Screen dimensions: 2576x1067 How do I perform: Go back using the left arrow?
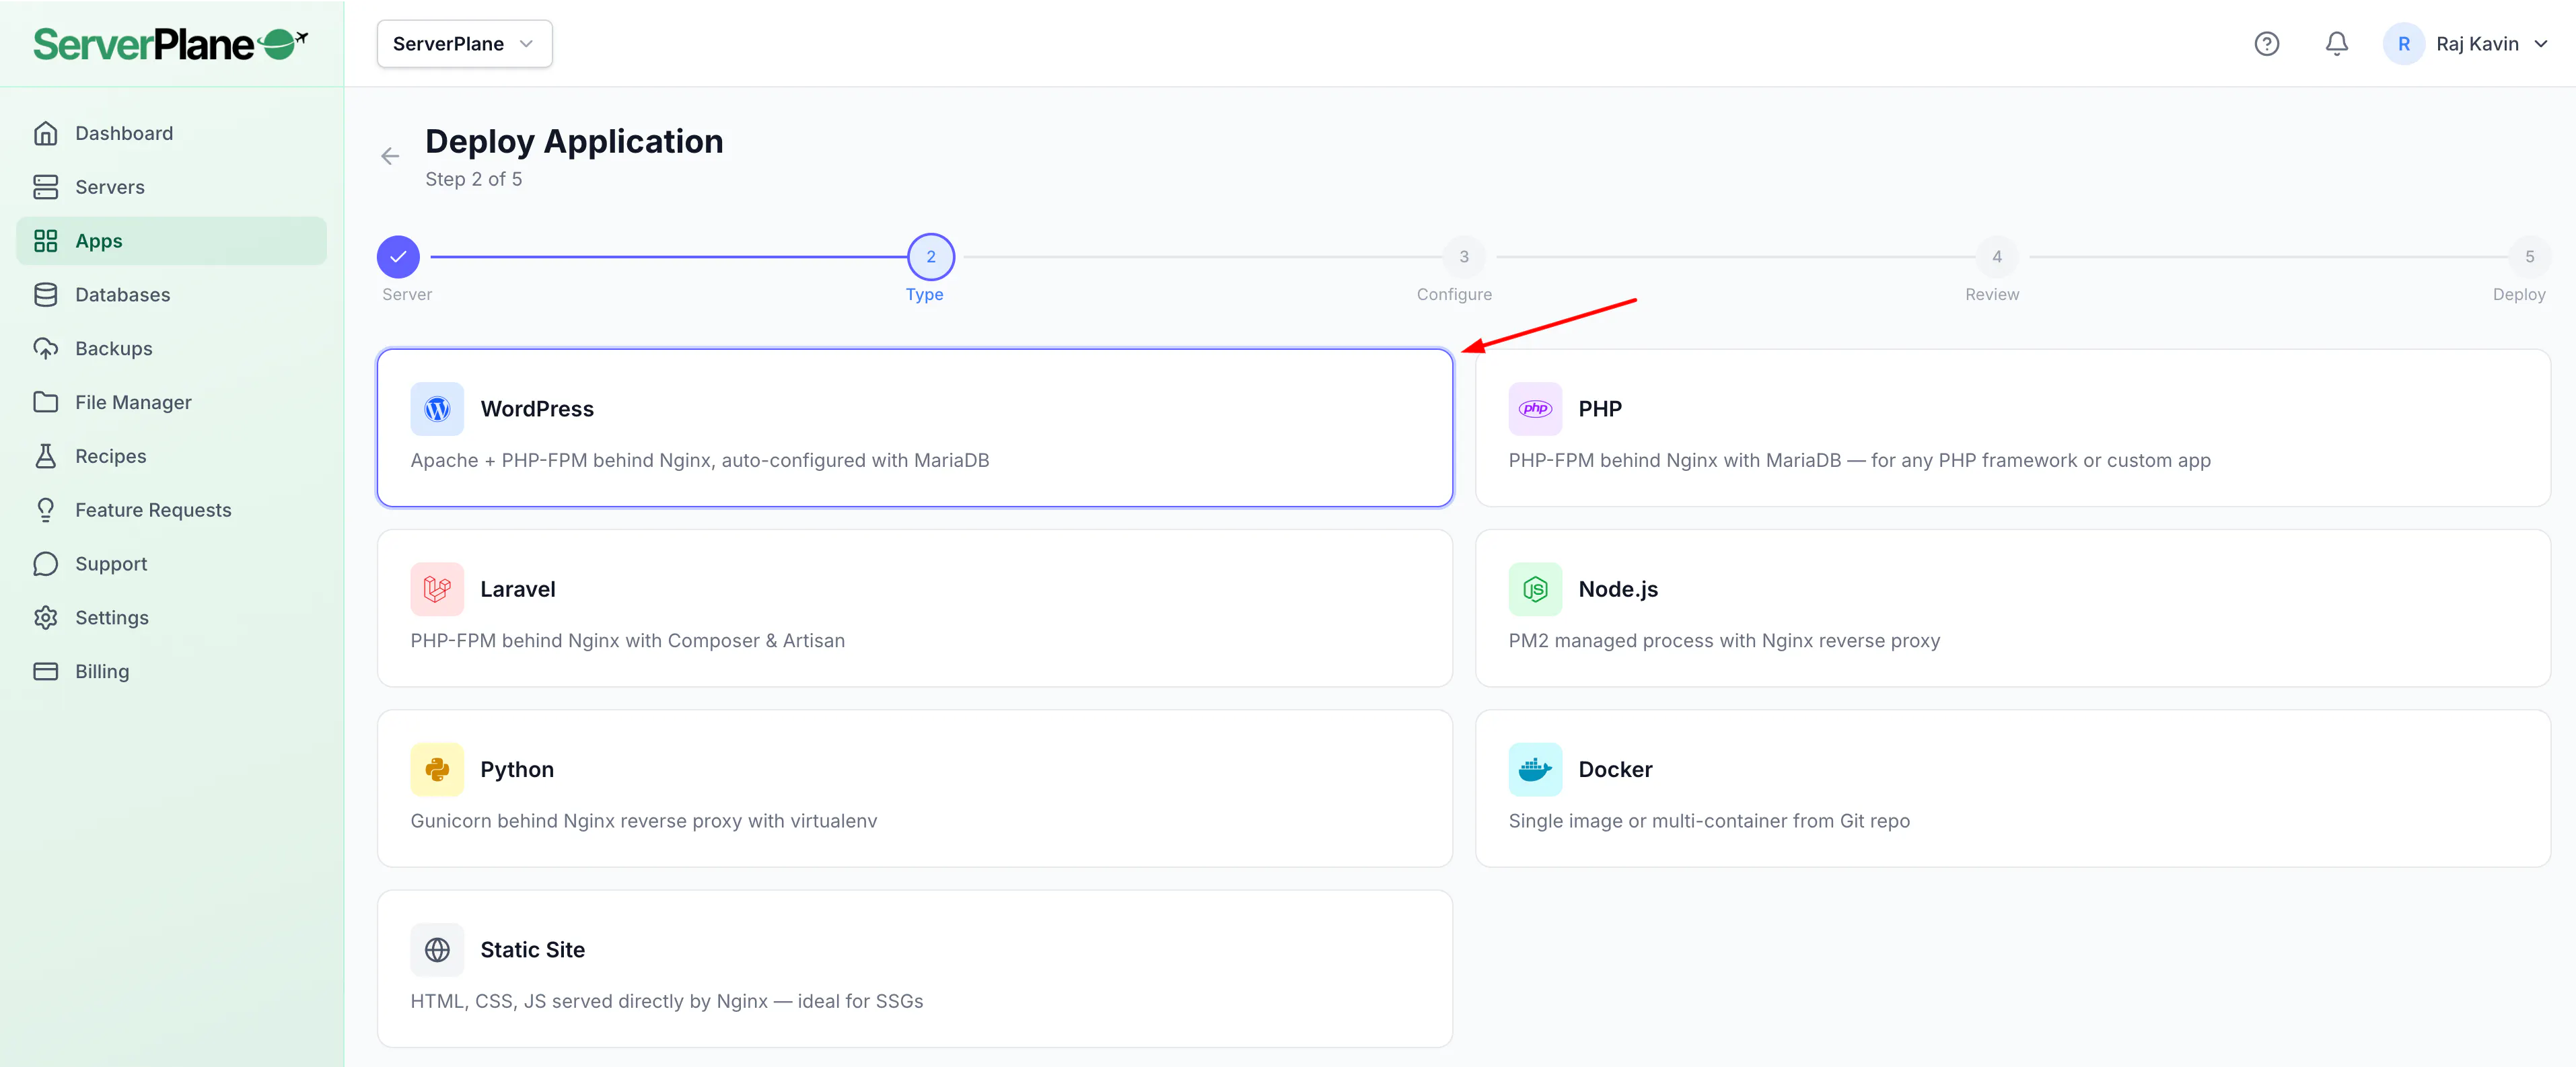(x=390, y=156)
